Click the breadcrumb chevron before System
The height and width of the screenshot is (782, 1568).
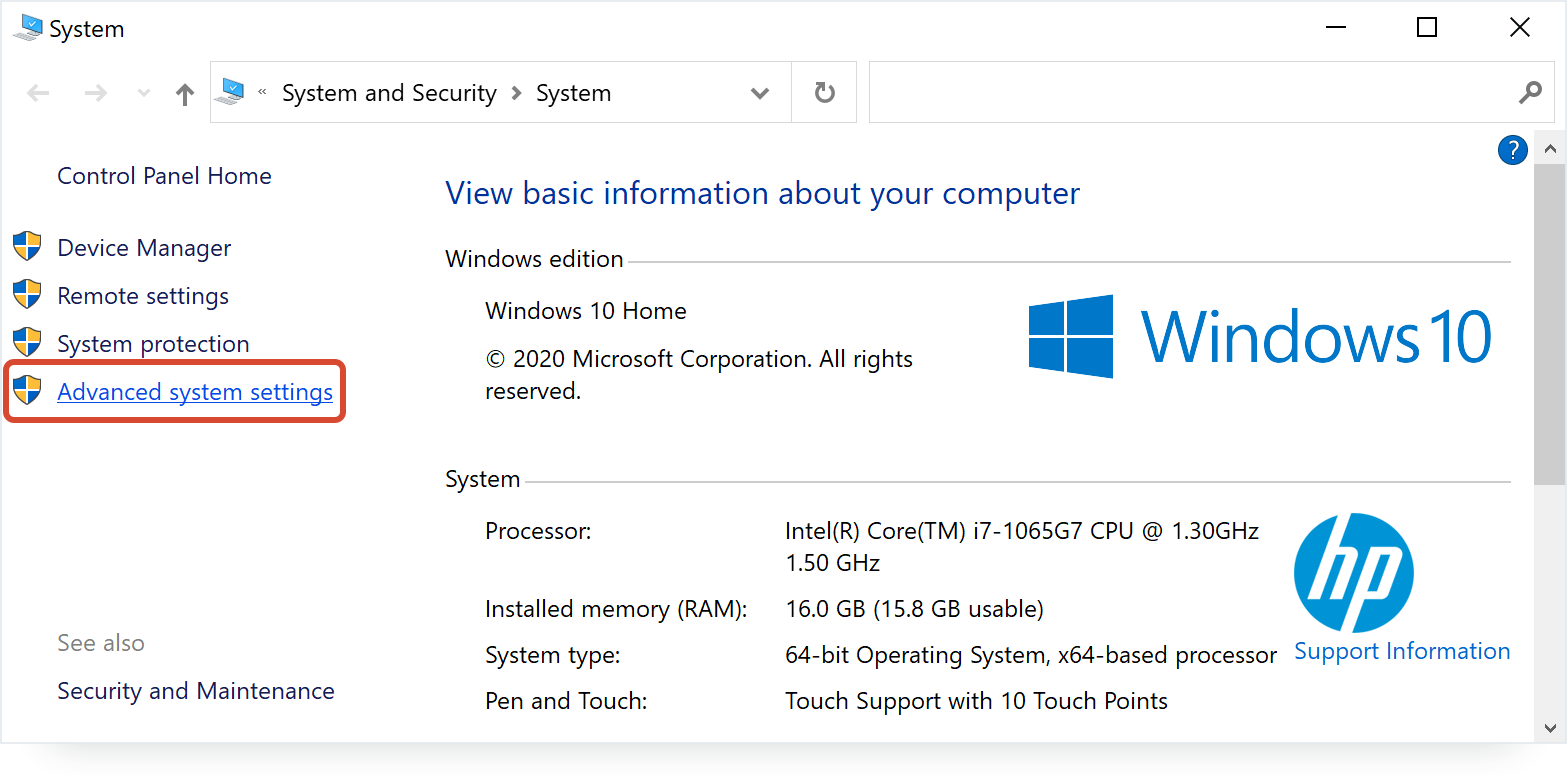[517, 93]
